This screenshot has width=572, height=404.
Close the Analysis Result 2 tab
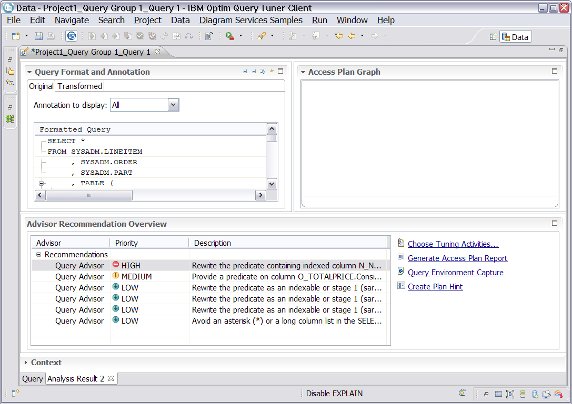pyautogui.click(x=111, y=378)
